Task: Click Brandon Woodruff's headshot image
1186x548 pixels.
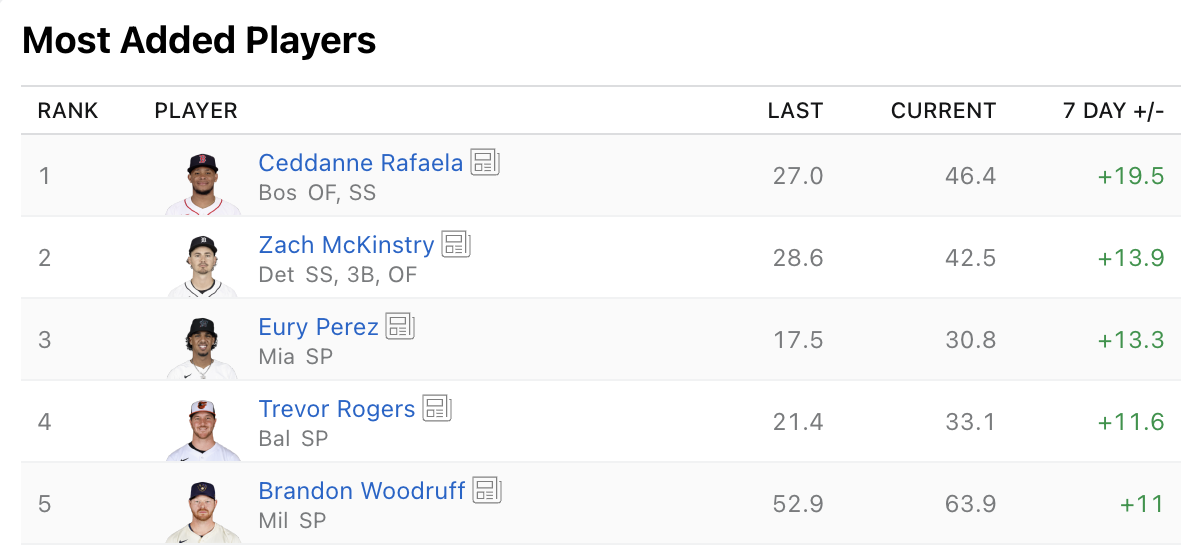Action: point(203,512)
